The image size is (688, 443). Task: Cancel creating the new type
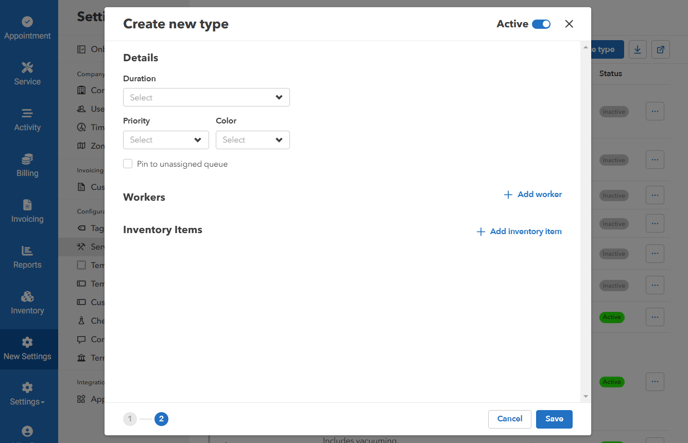[509, 419]
